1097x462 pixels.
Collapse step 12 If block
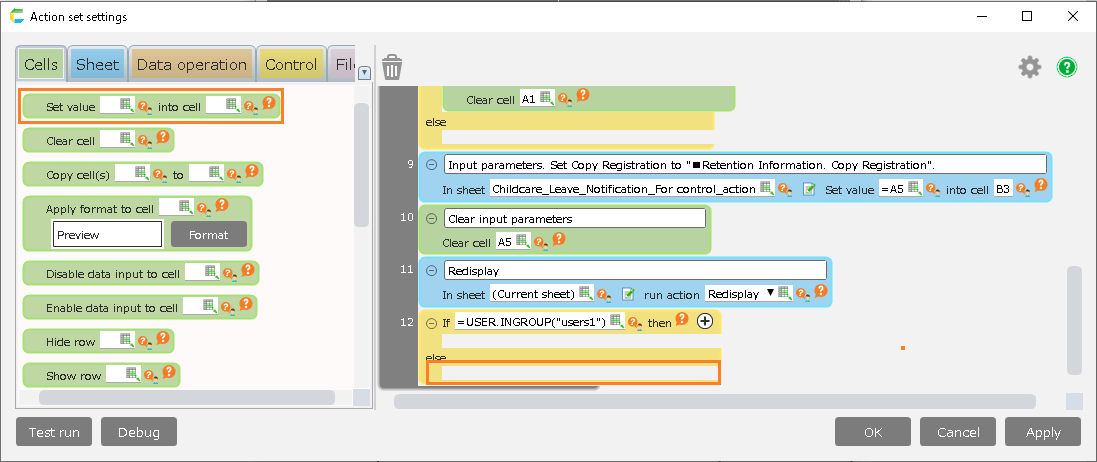[x=432, y=322]
